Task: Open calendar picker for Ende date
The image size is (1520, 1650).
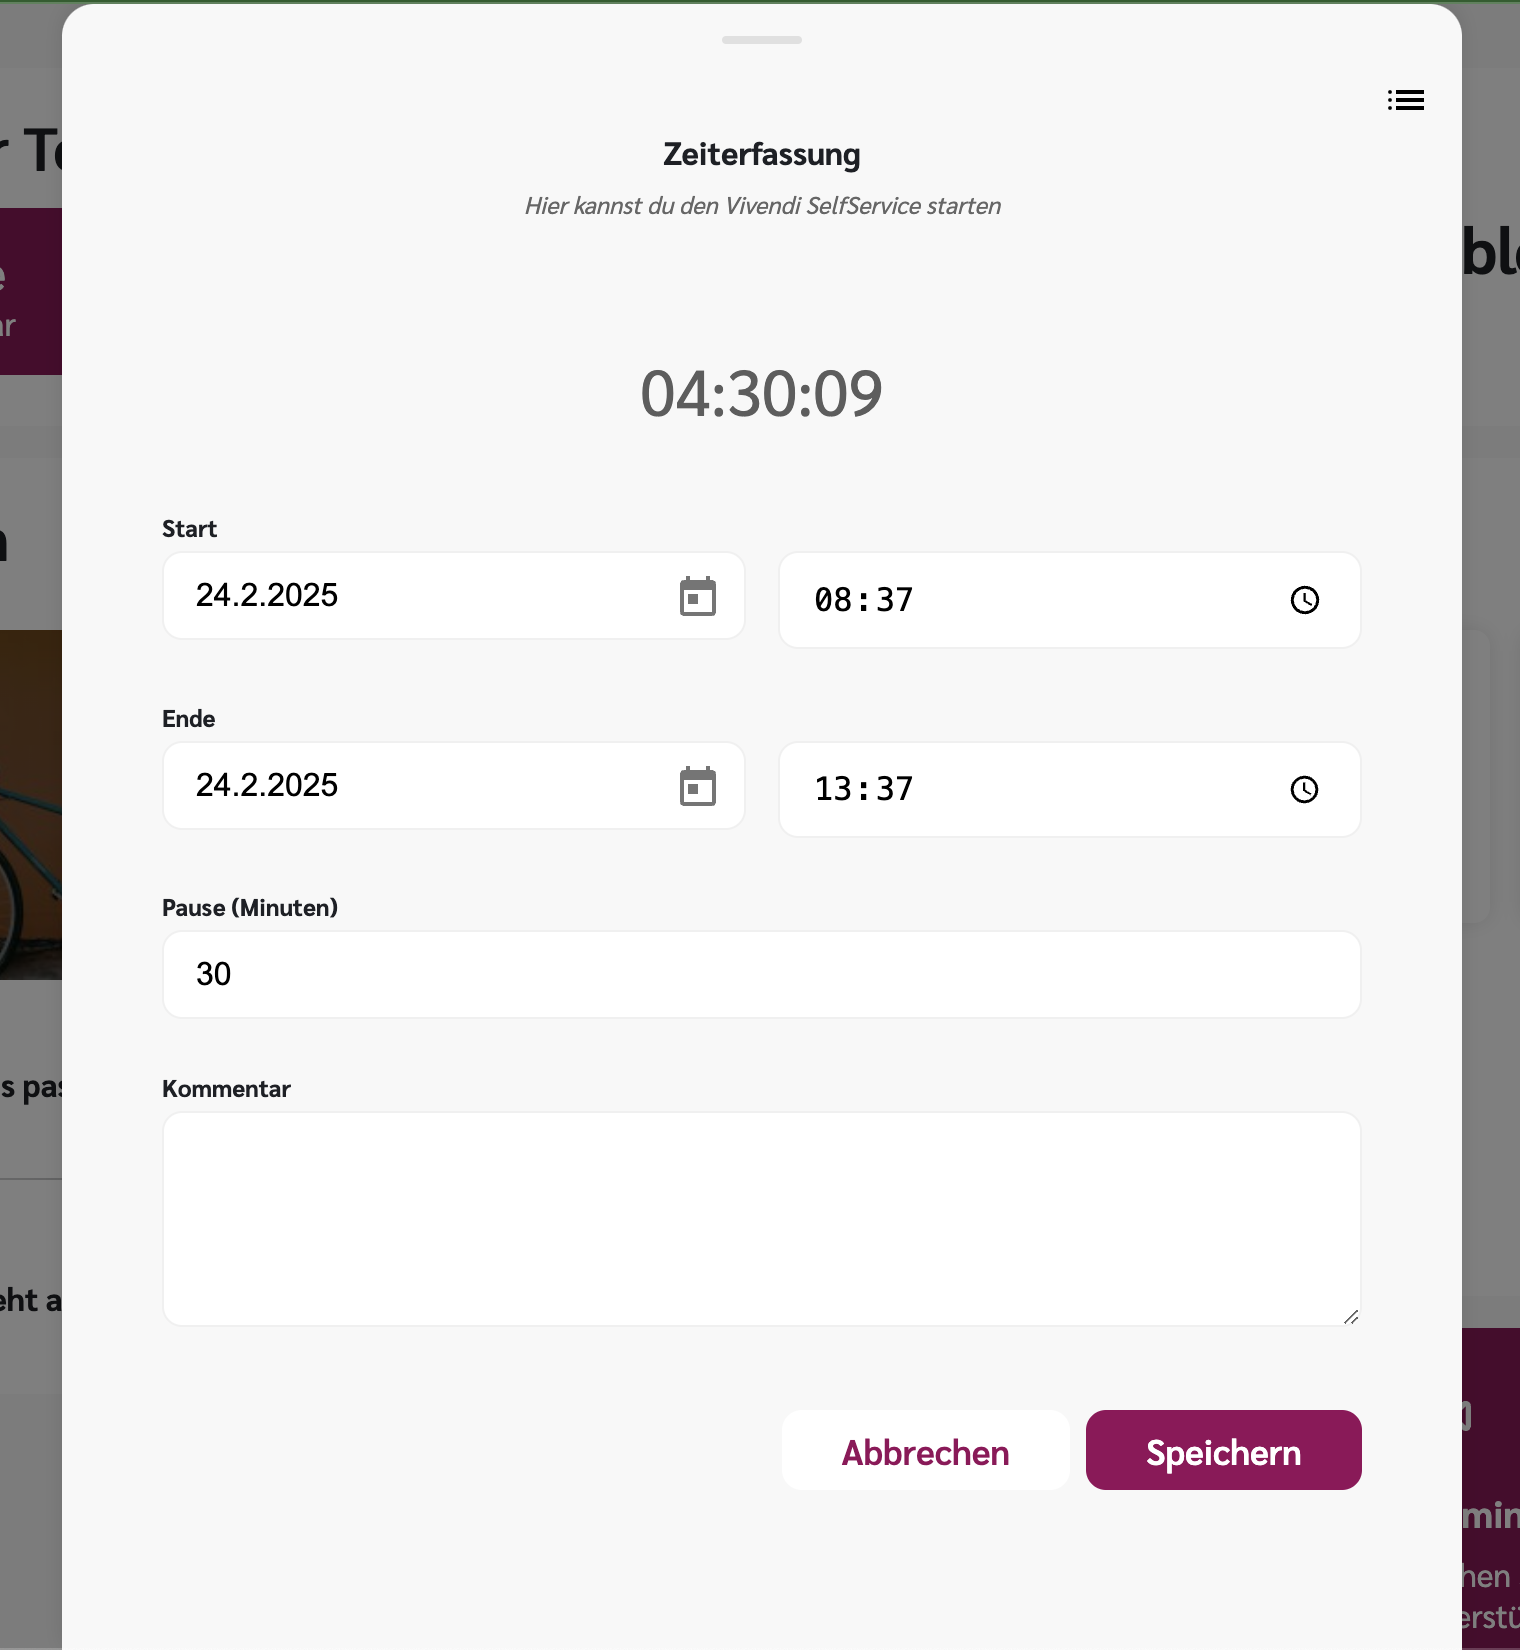Action: [x=697, y=787]
